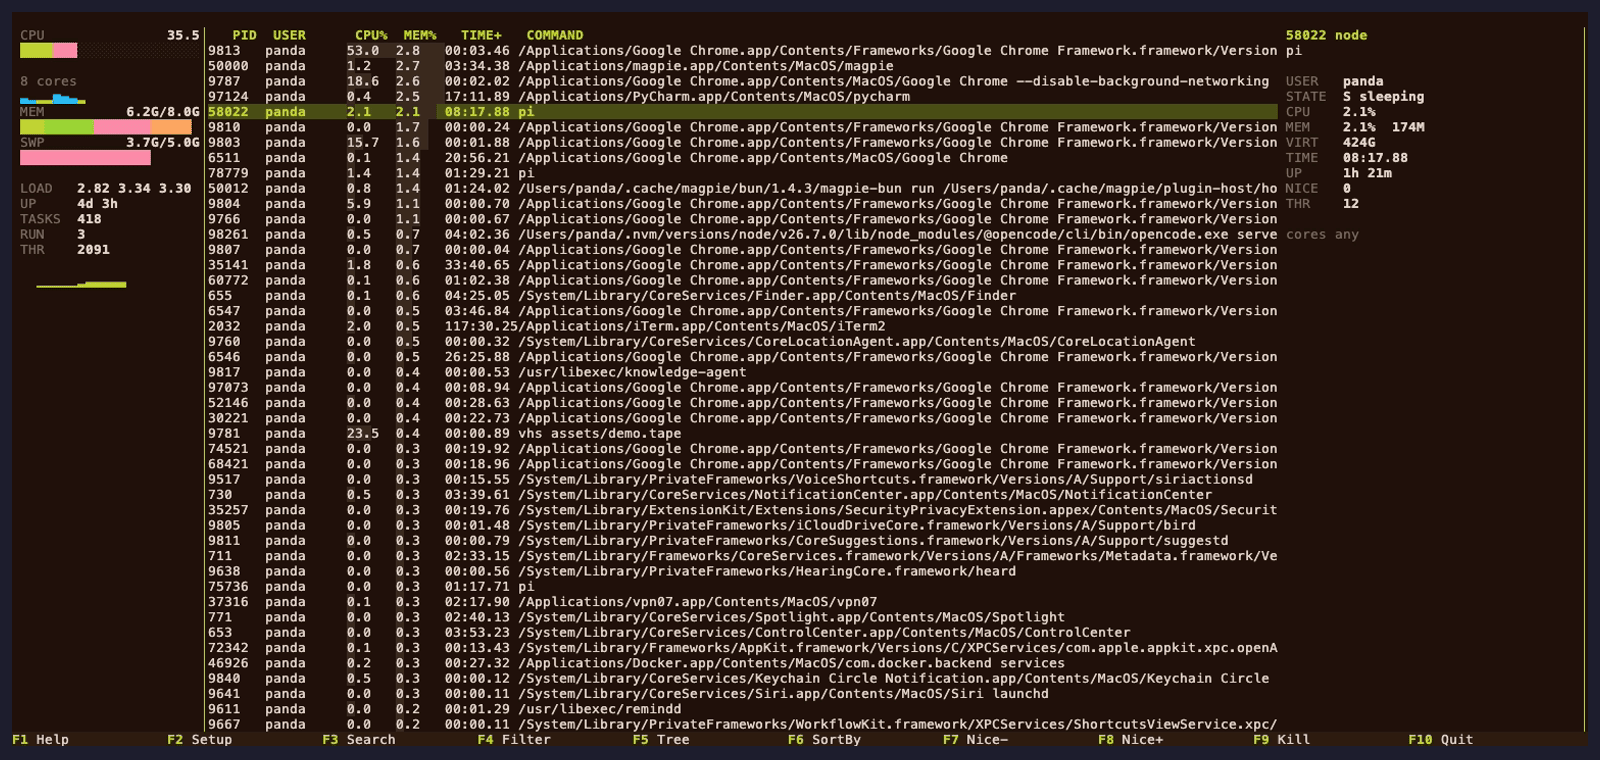The height and width of the screenshot is (760, 1600).
Task: Click F7 Nice- to lower niceness
Action: pyautogui.click(x=975, y=740)
